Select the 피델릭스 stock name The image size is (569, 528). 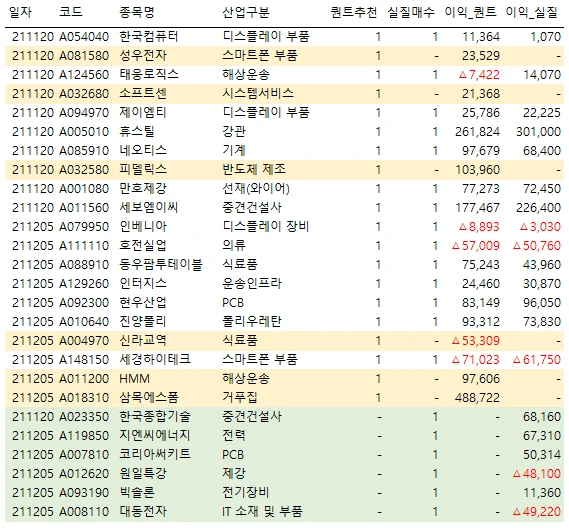143,169
